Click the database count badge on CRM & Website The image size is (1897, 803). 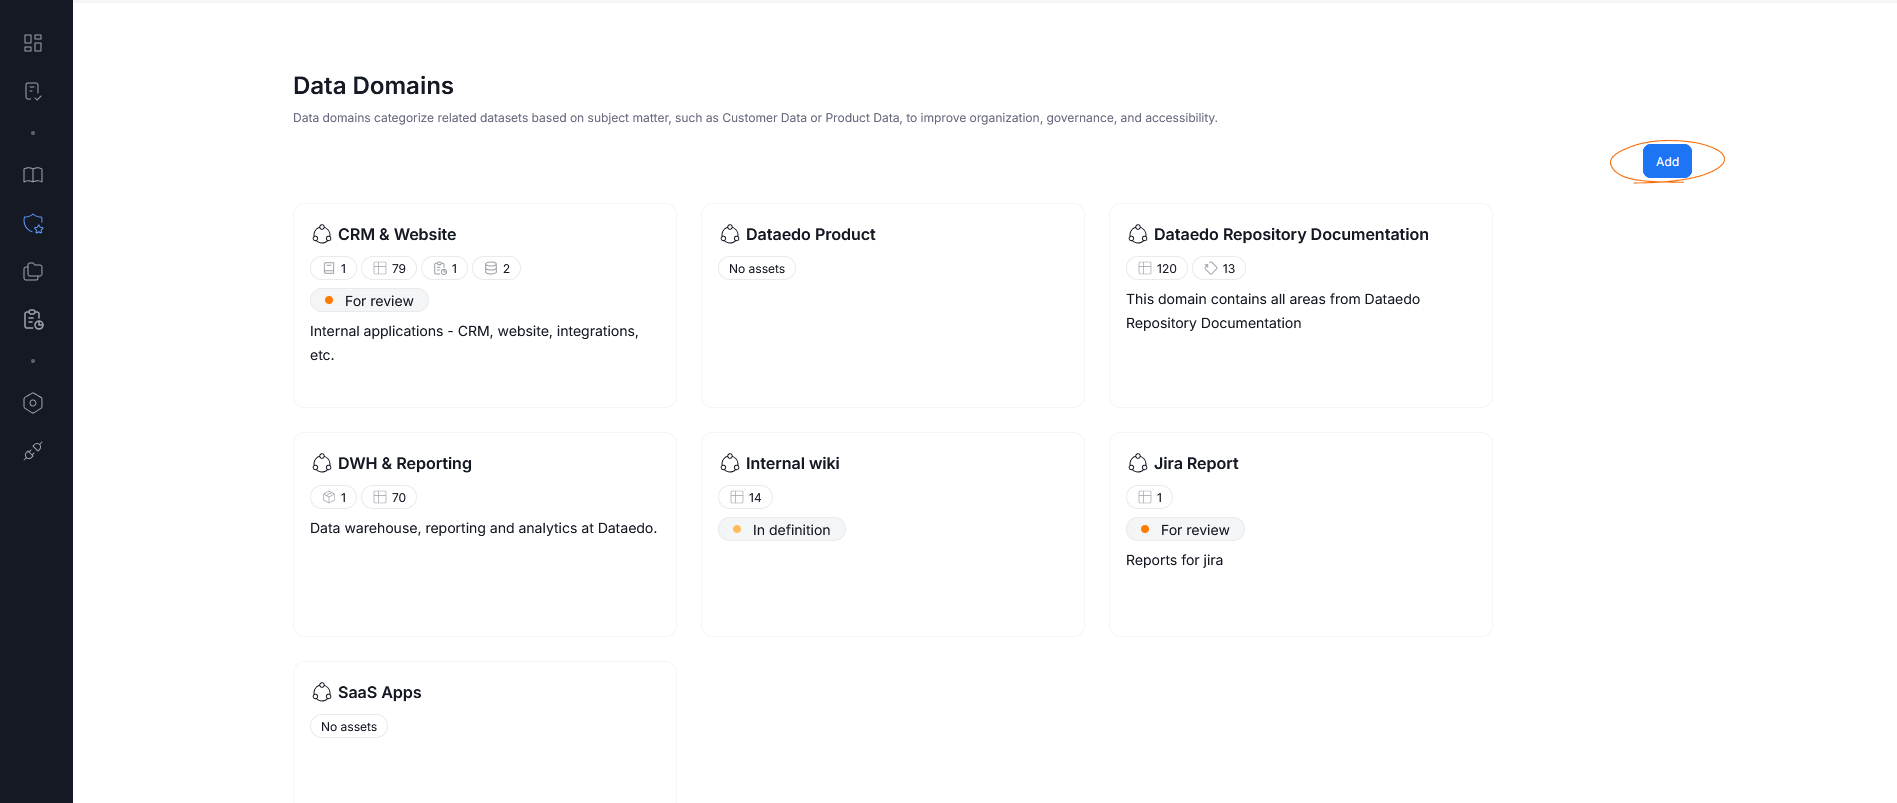point(497,268)
